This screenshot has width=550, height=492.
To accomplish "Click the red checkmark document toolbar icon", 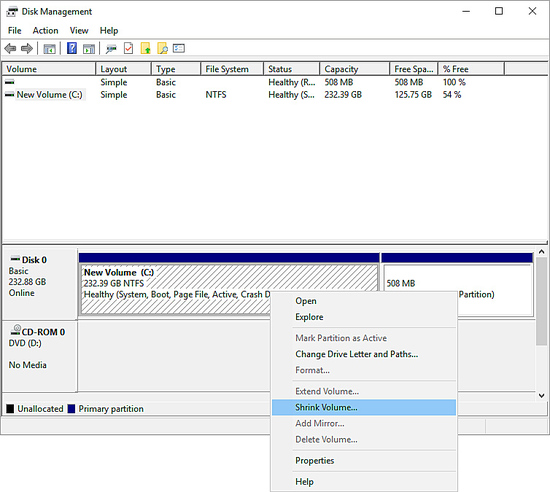I will (x=128, y=48).
